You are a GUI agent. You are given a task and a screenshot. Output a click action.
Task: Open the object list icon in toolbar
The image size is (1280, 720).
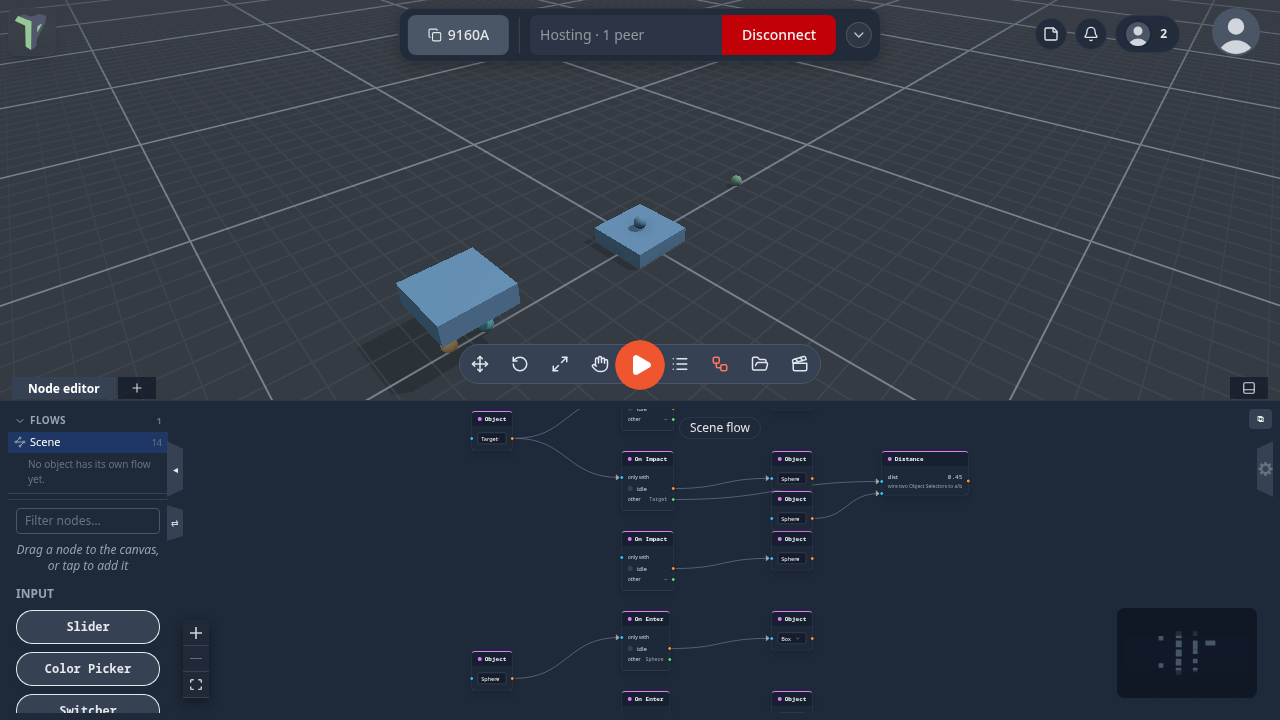(680, 364)
